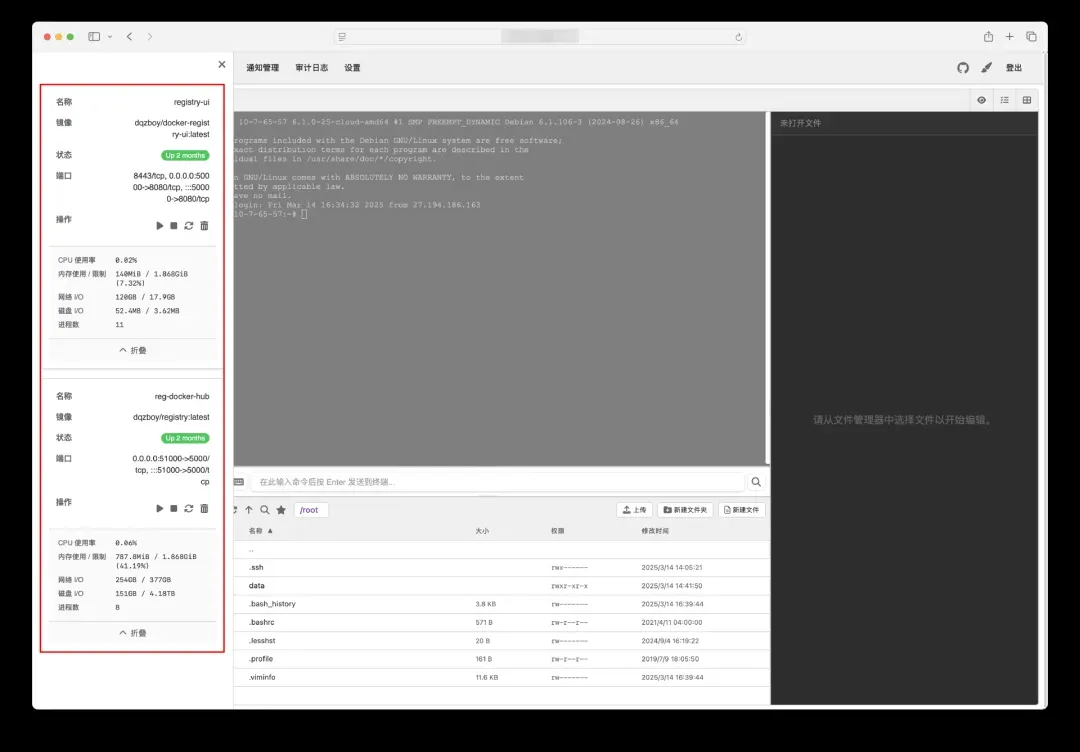The width and height of the screenshot is (1080, 752).
Task: Stop the reg-docker-hub container
Action: tap(174, 509)
